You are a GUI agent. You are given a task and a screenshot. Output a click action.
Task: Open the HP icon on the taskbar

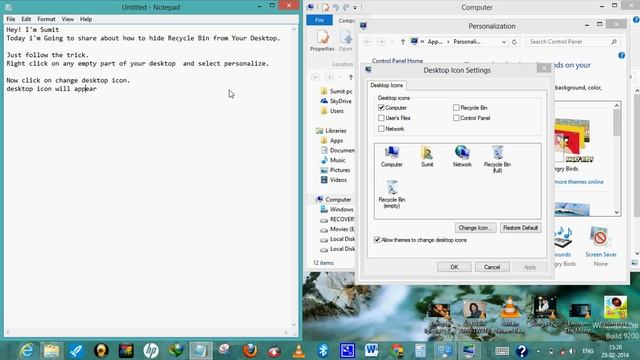point(151,351)
